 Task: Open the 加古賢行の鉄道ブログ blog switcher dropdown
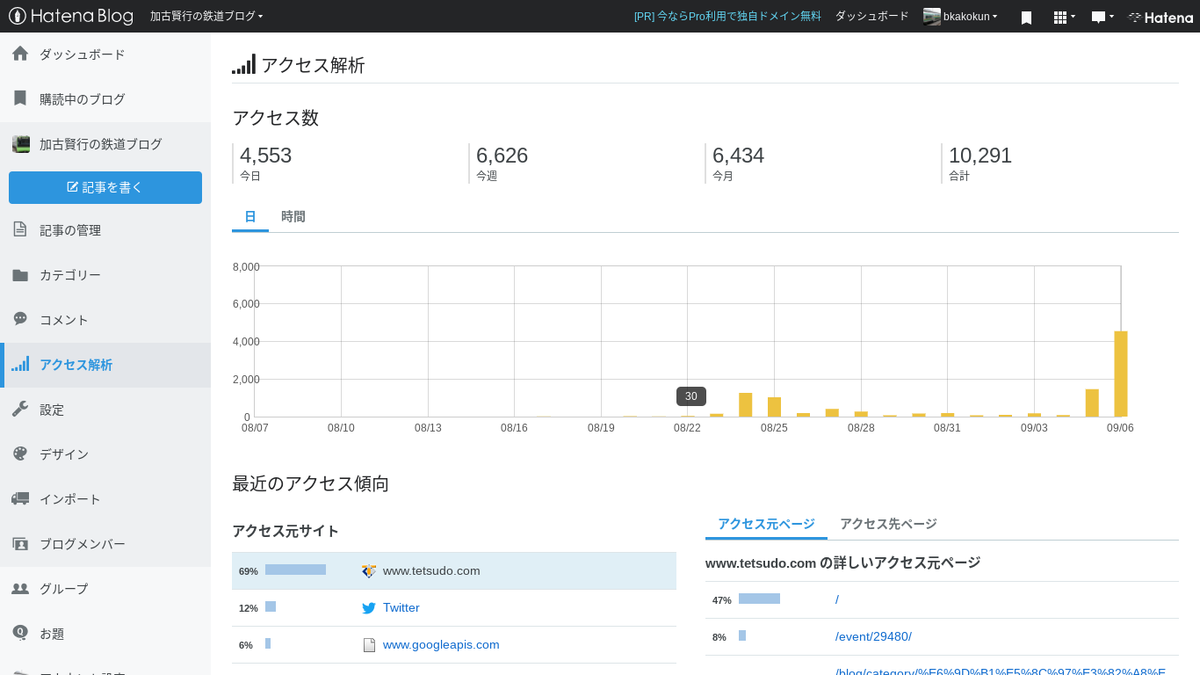click(x=207, y=16)
